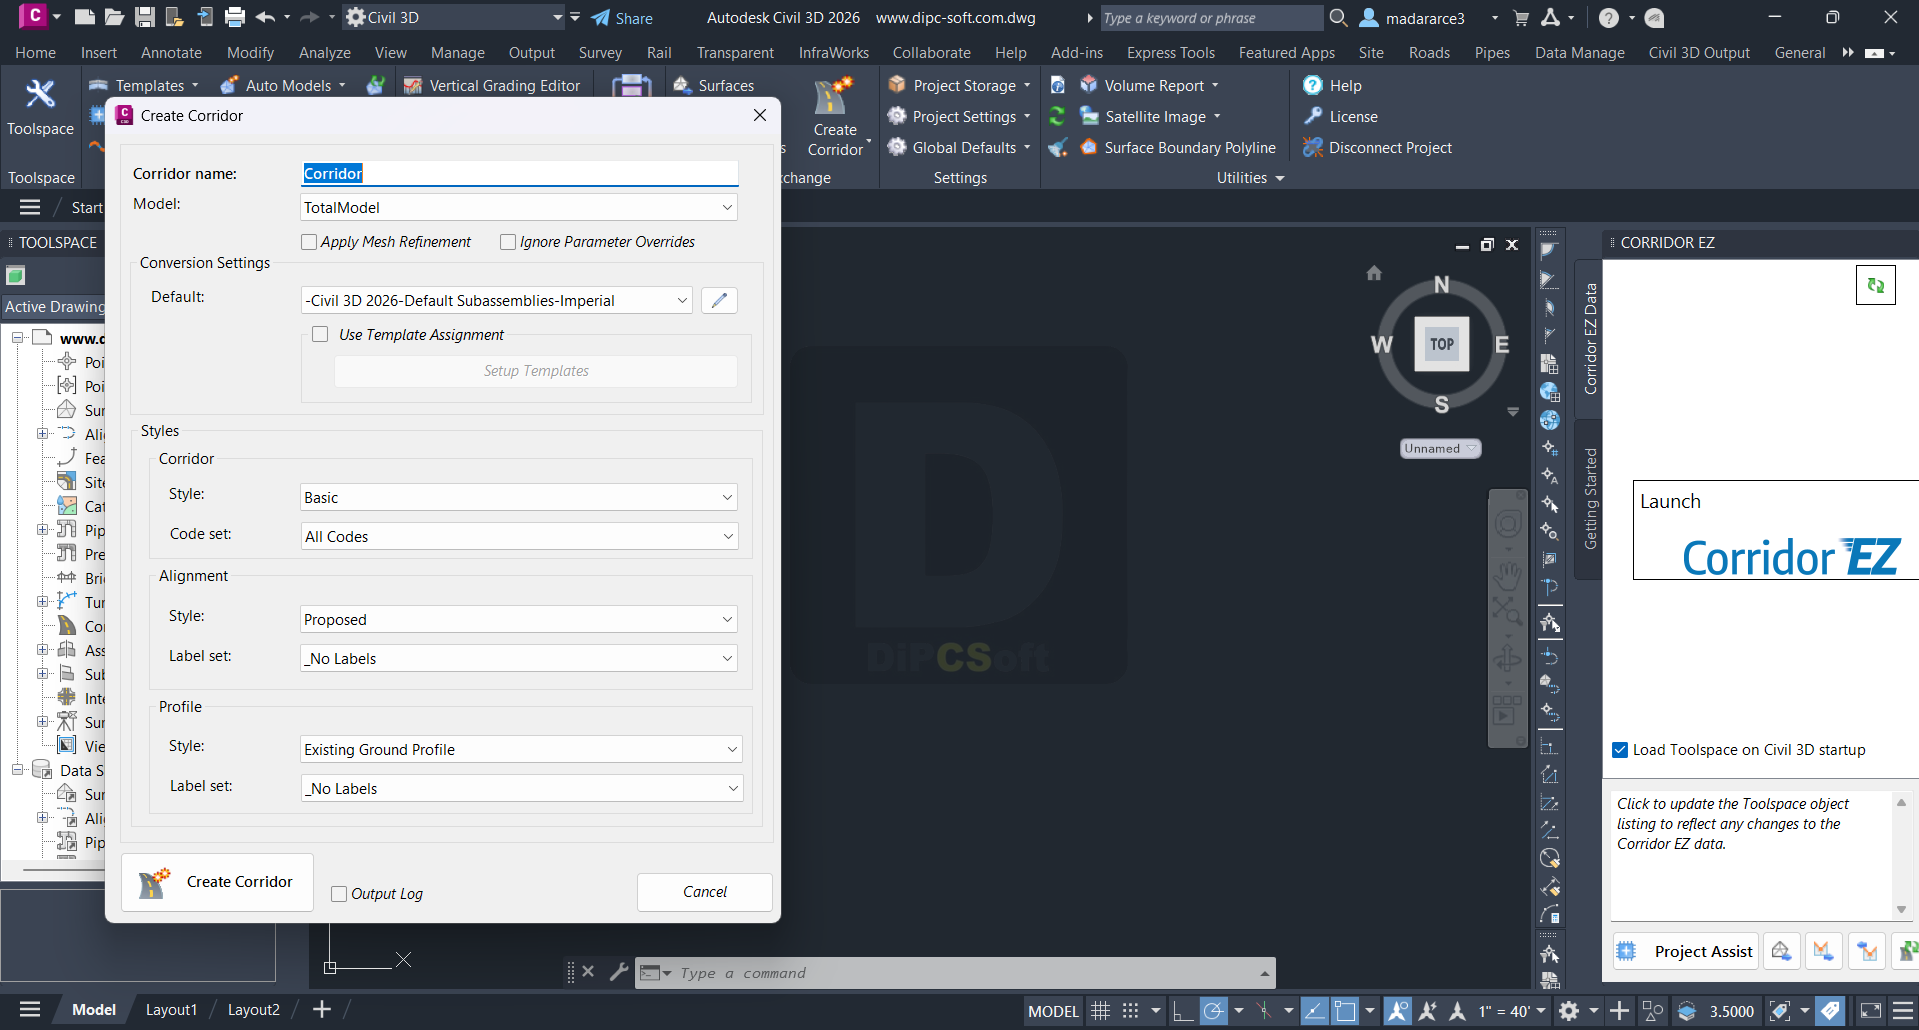Uncheck Load Toolspace on Civil 3D startup
The width and height of the screenshot is (1919, 1030).
[x=1620, y=750]
